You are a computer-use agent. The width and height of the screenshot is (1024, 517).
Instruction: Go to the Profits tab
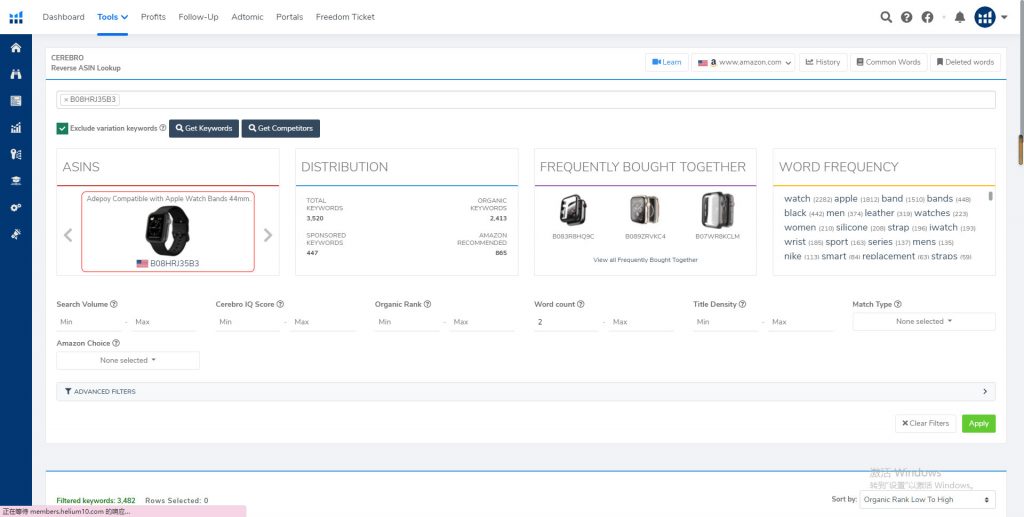pos(153,17)
